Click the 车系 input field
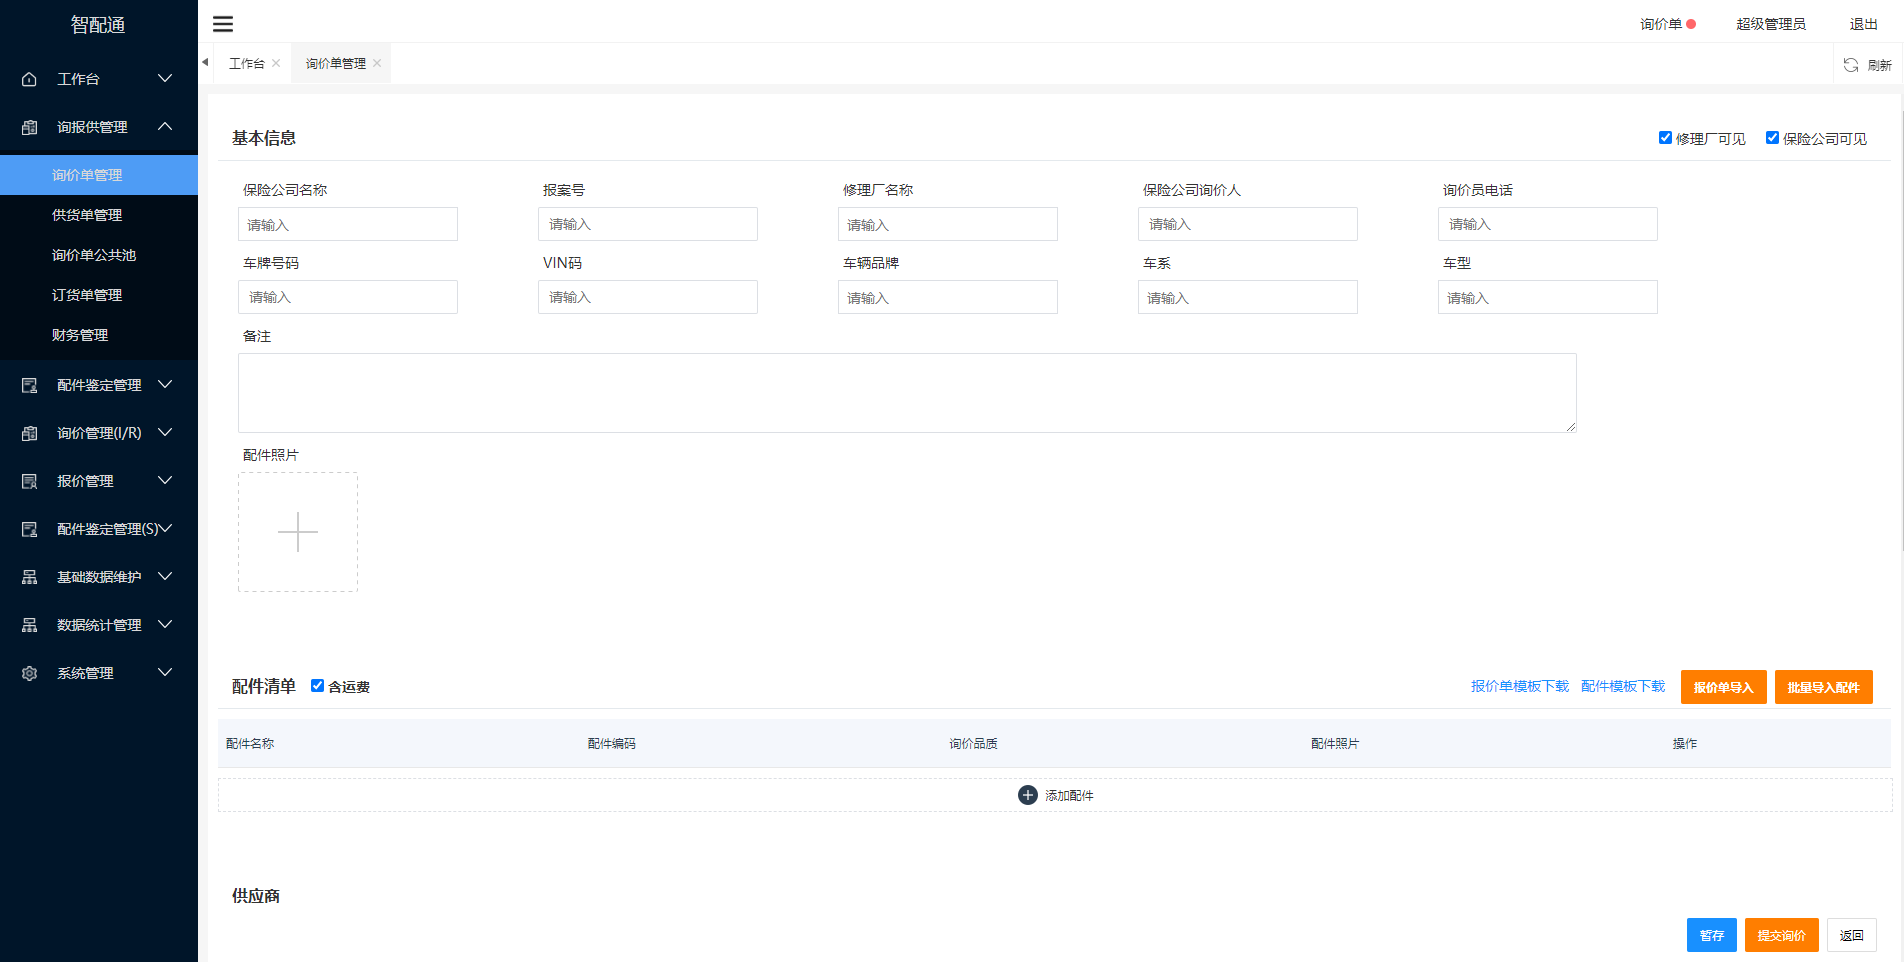The width and height of the screenshot is (1904, 962). (1248, 297)
